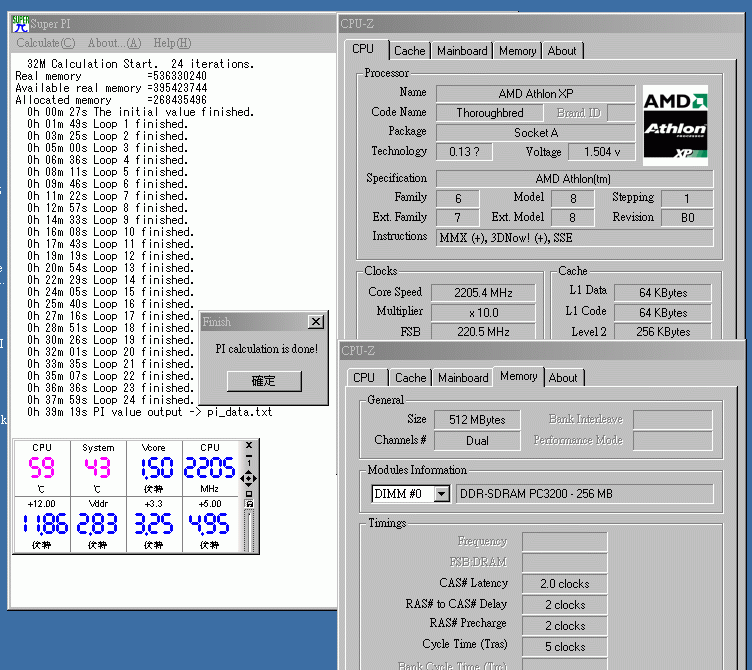Open the About...(A) menu in Super PI
Image resolution: width=752 pixels, height=670 pixels.
114,43
